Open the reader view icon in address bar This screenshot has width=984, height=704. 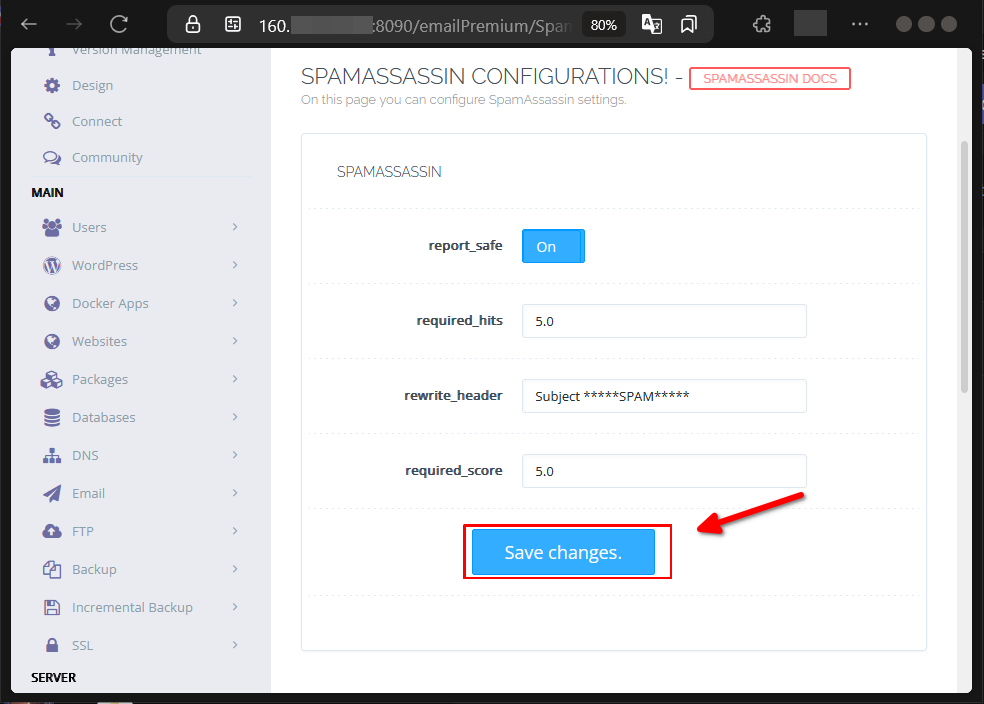pyautogui.click(x=233, y=24)
